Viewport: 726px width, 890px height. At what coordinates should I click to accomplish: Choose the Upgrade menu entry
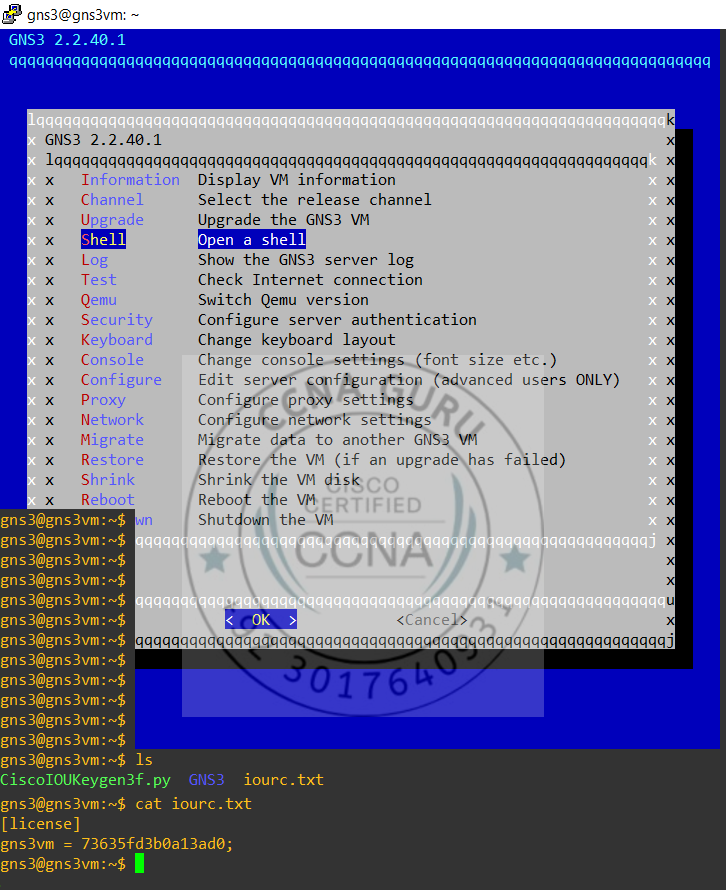[112, 220]
